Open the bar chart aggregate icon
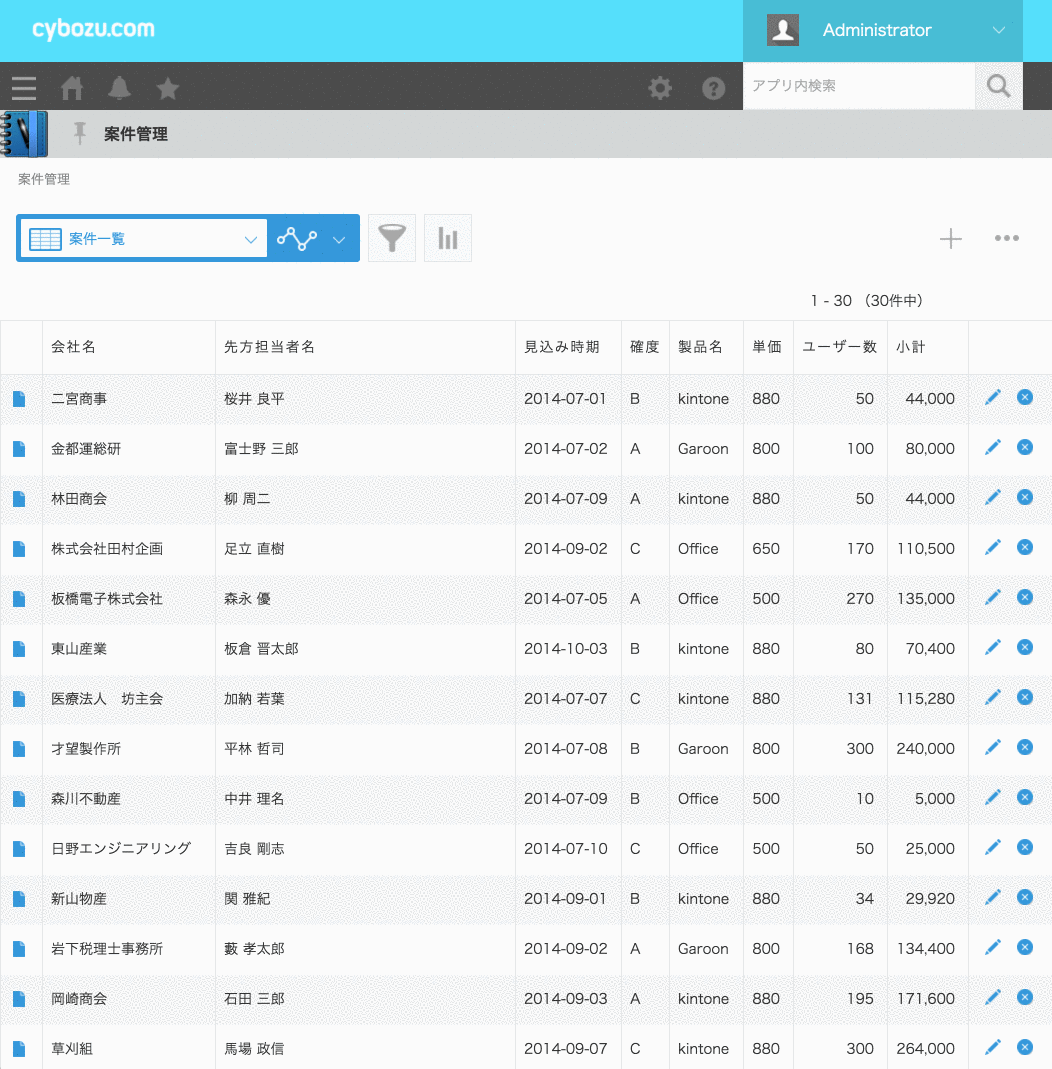The width and height of the screenshot is (1052, 1069). [x=447, y=239]
